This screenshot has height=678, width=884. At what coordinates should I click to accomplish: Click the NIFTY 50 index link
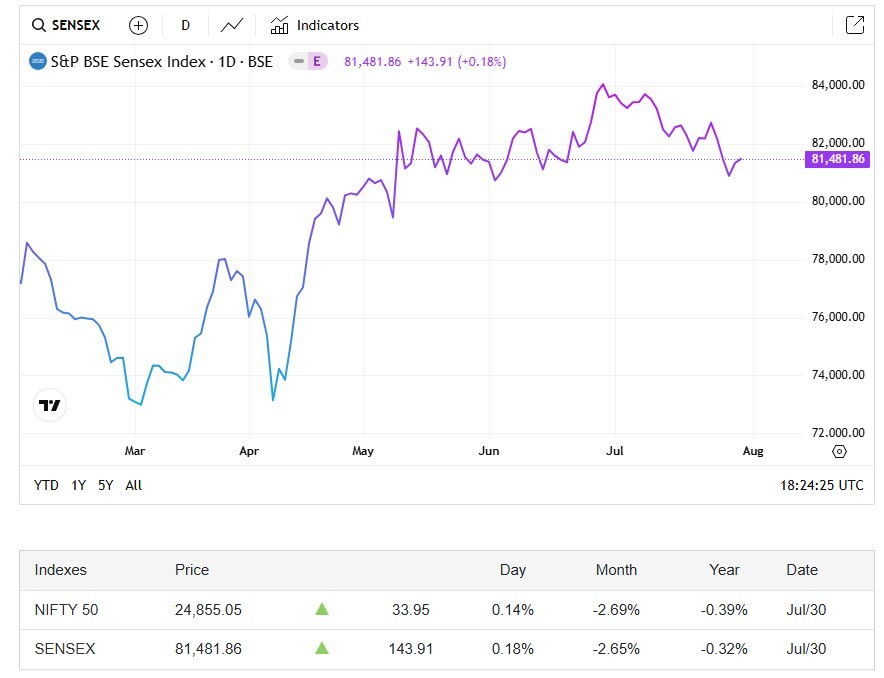[66, 610]
